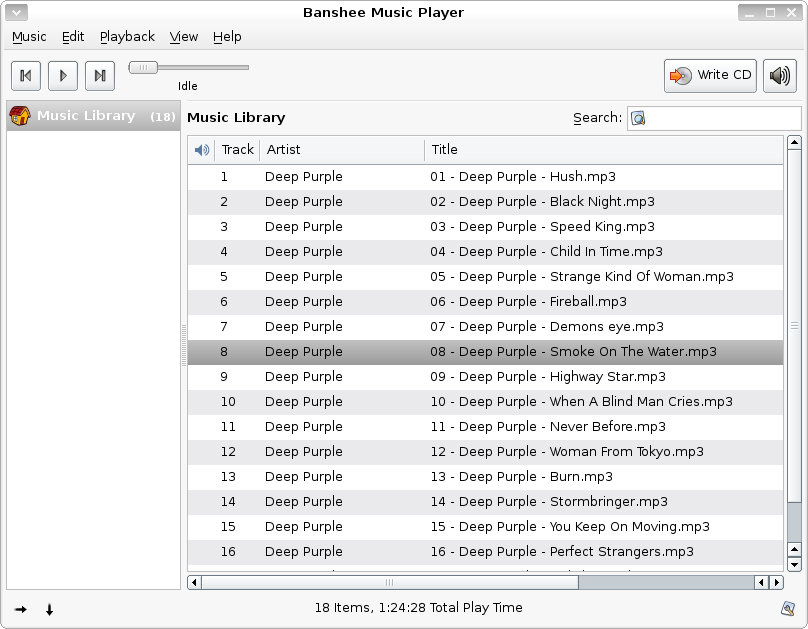
Task: Select track "04 - Deep Purple - Child In Time.mp3"
Action: click(485, 252)
